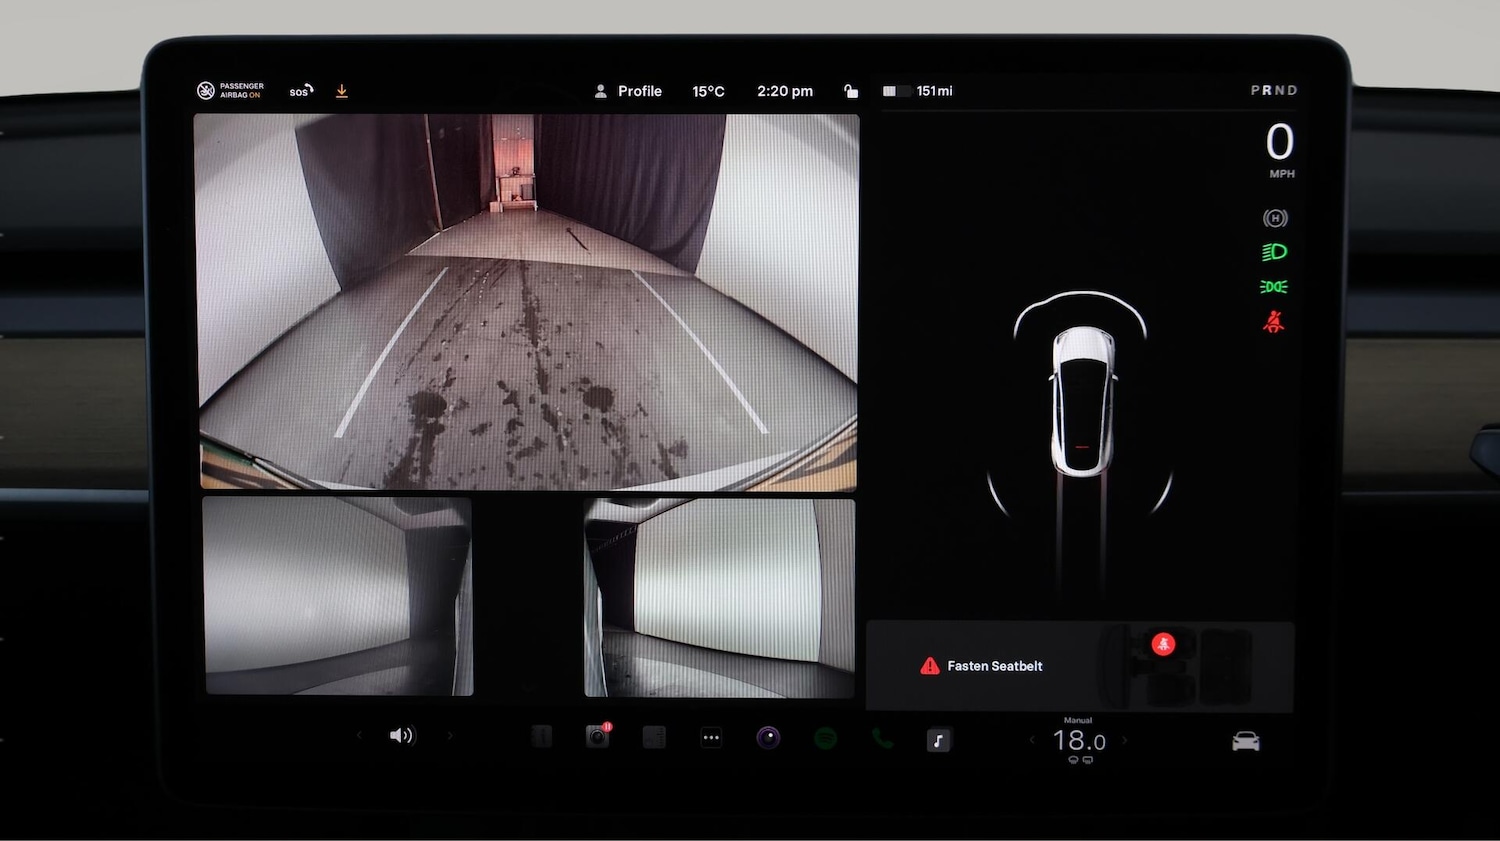Lower cabin temperature with left chevron
The height and width of the screenshot is (841, 1500).
(1032, 741)
